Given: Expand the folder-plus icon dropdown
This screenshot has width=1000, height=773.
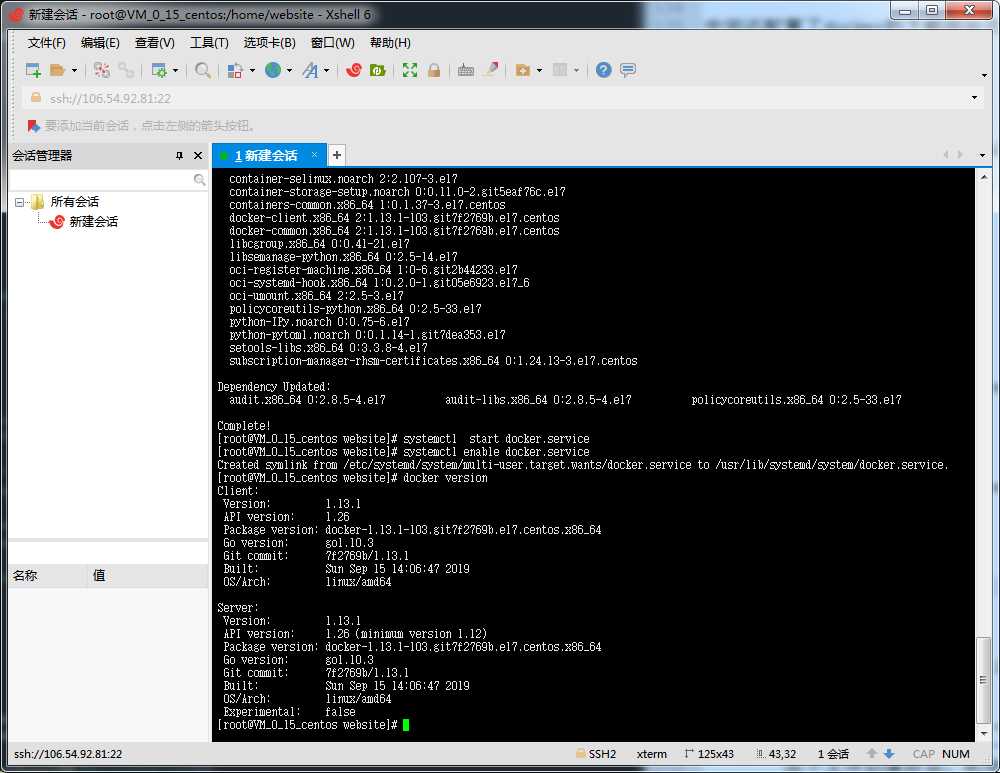Looking at the screenshot, I should click(540, 70).
